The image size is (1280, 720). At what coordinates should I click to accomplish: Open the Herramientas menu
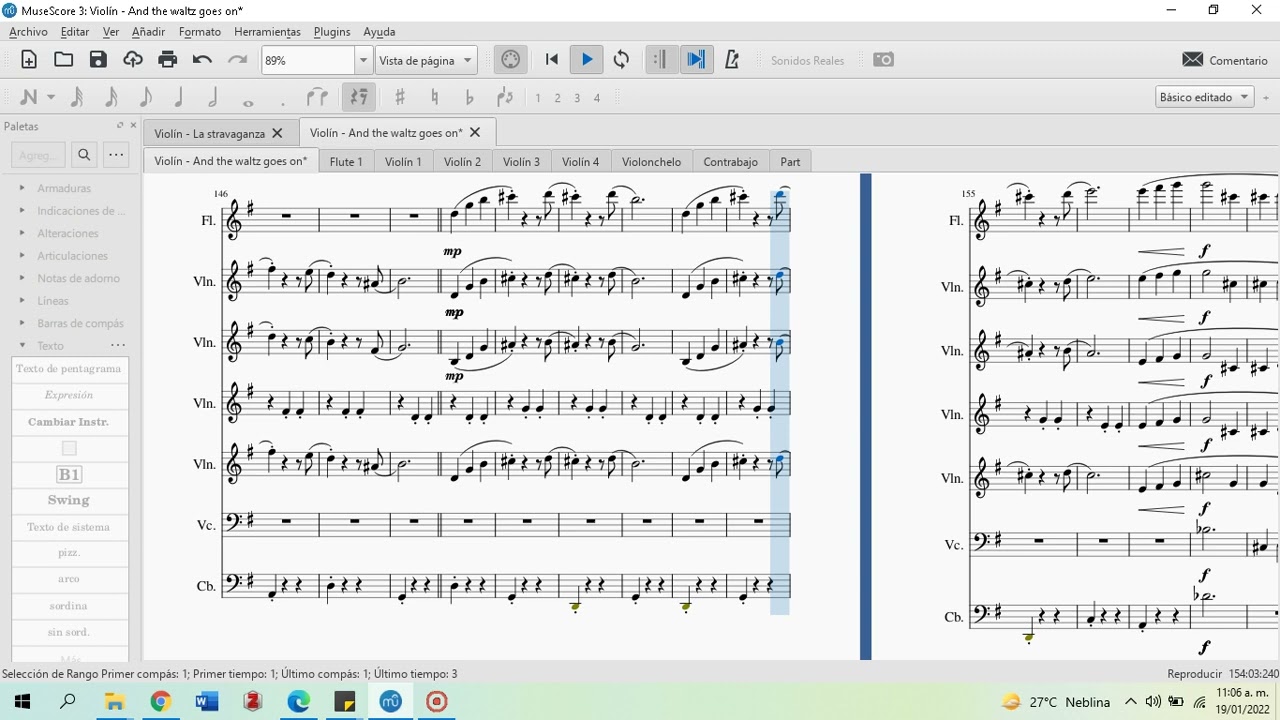pos(267,32)
